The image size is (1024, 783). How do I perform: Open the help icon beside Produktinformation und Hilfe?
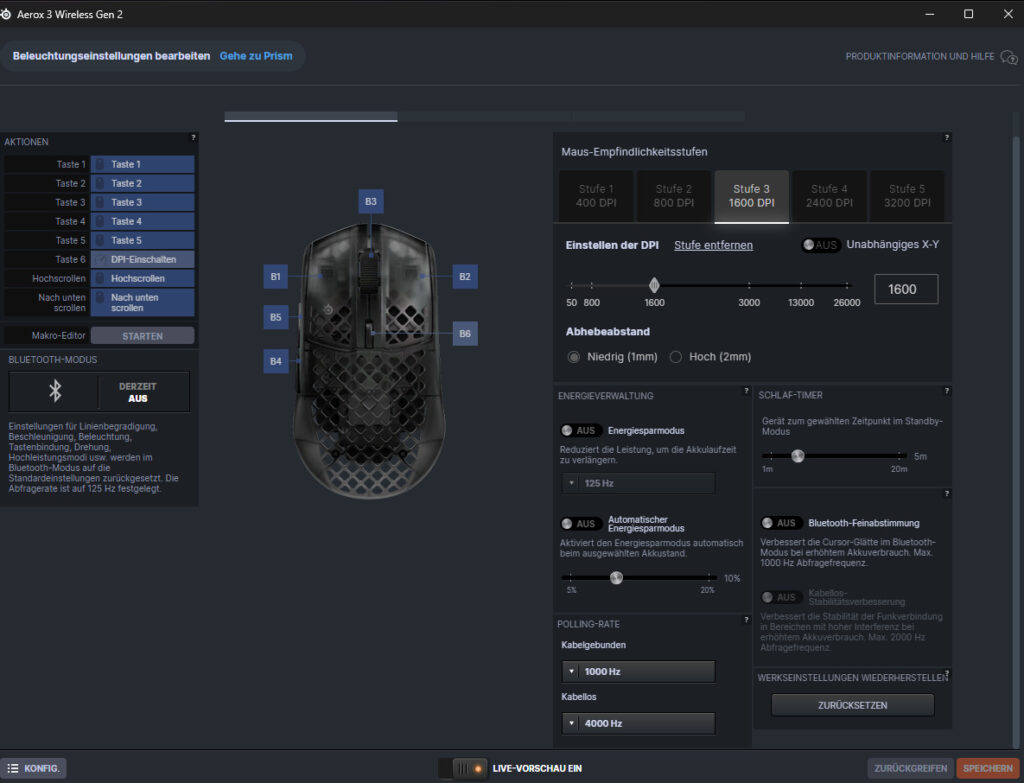click(x=1010, y=56)
